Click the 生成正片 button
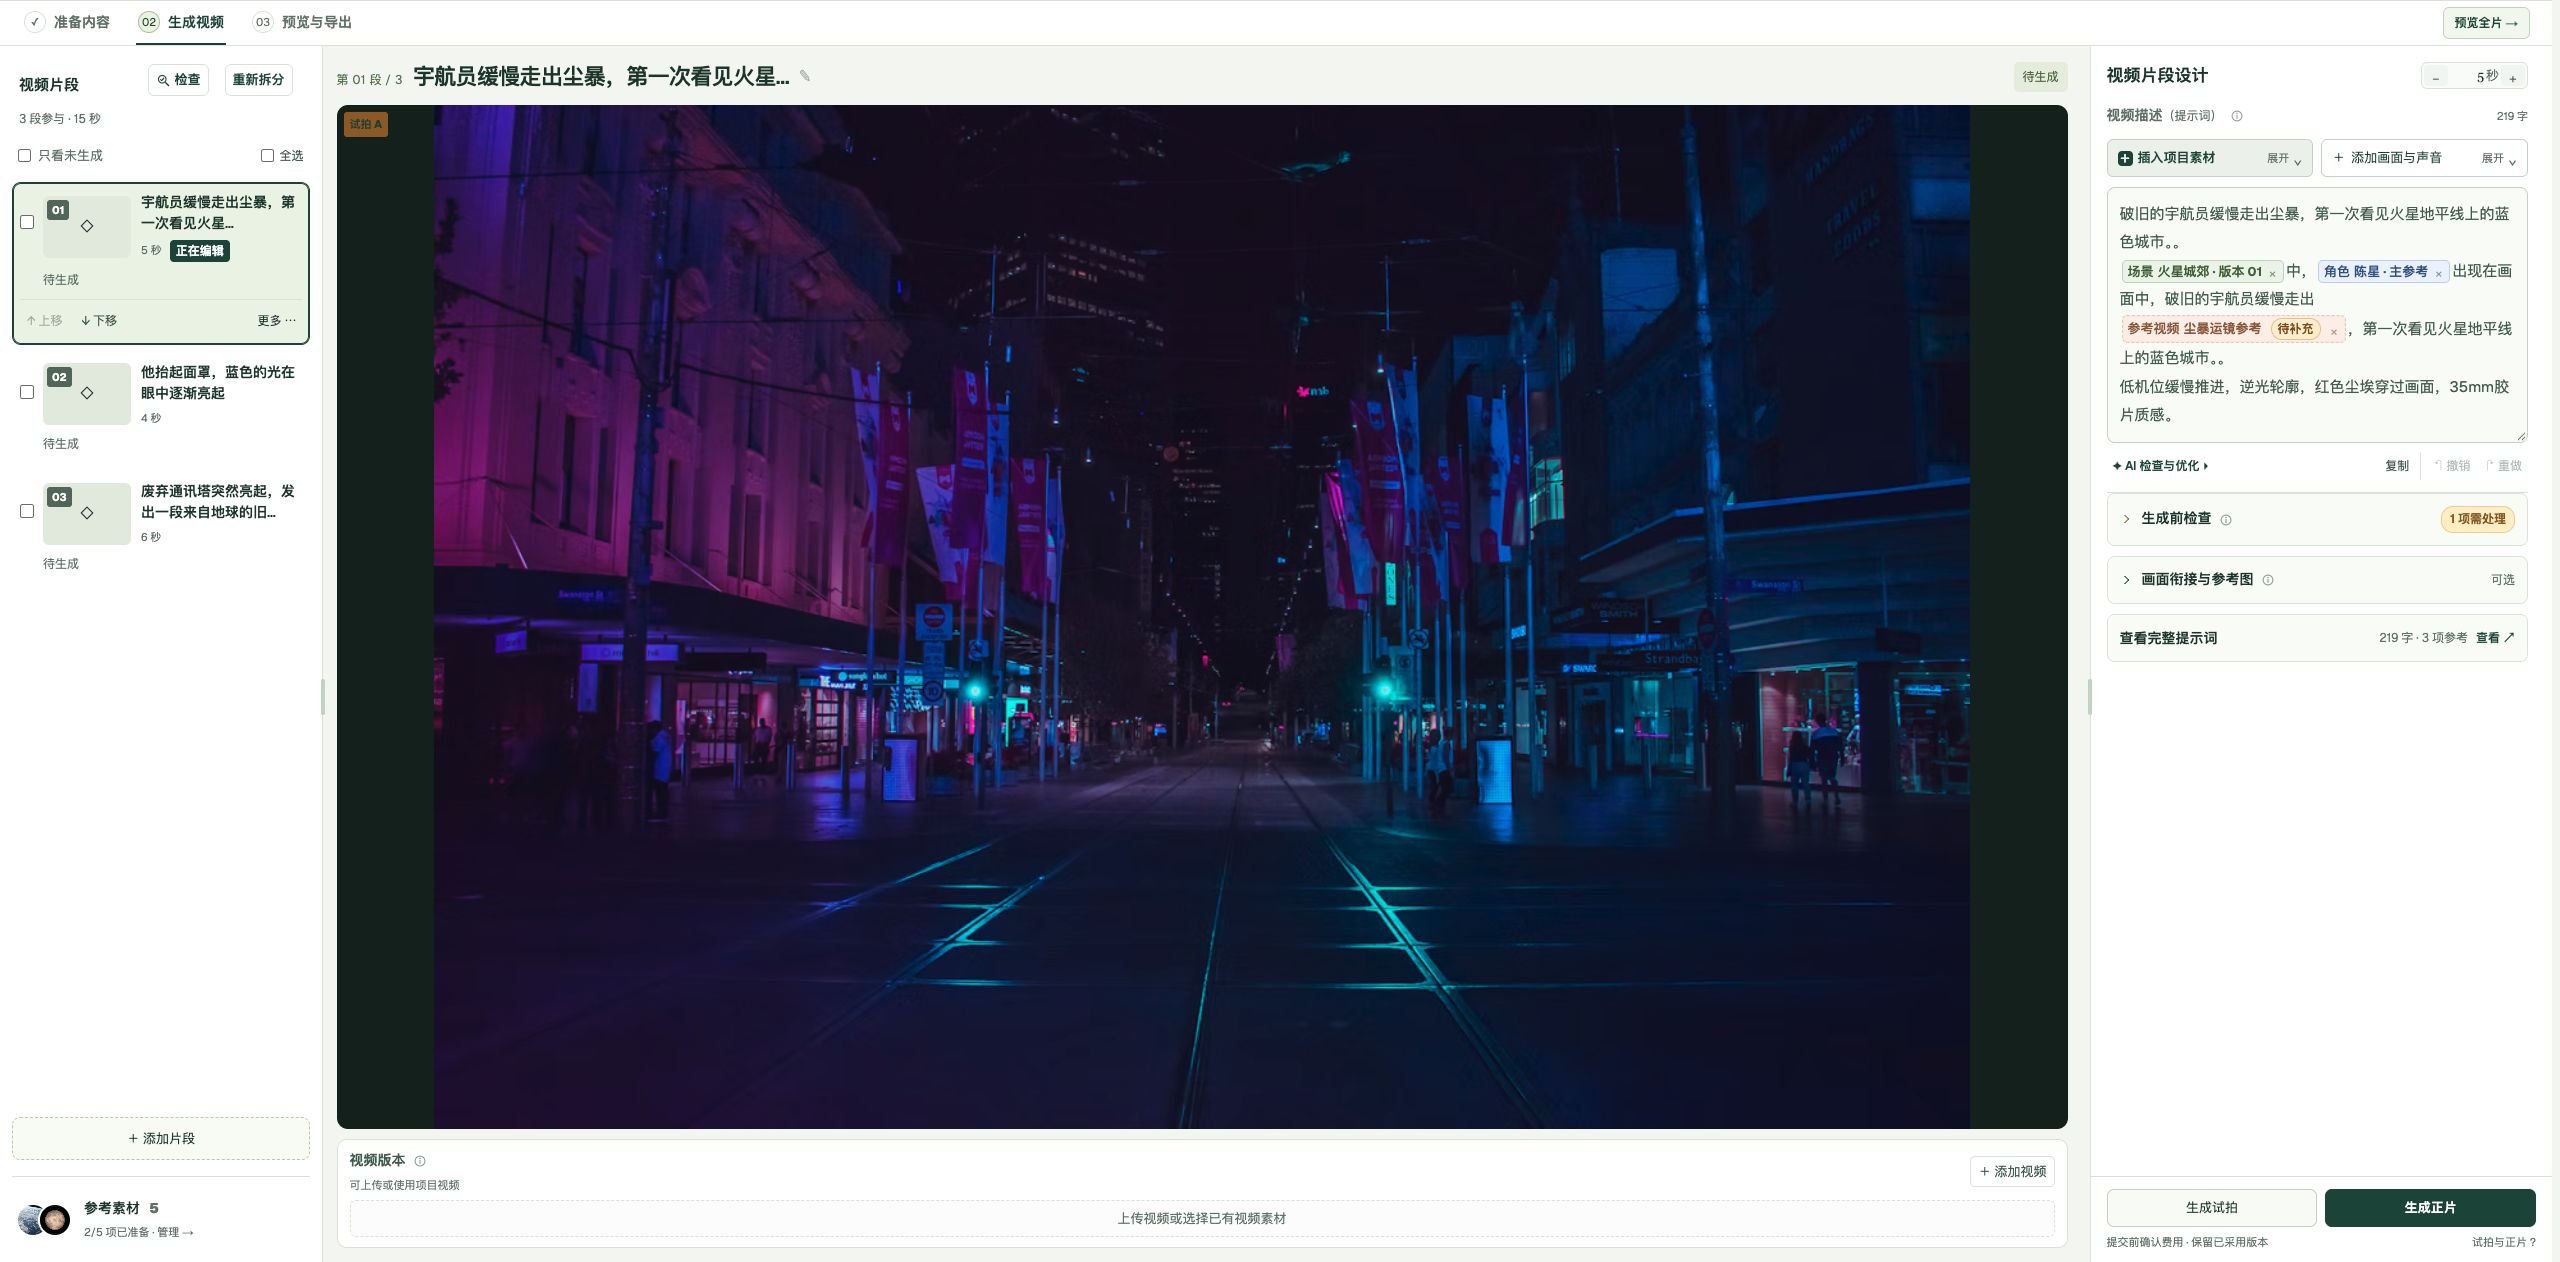 [x=2430, y=1208]
